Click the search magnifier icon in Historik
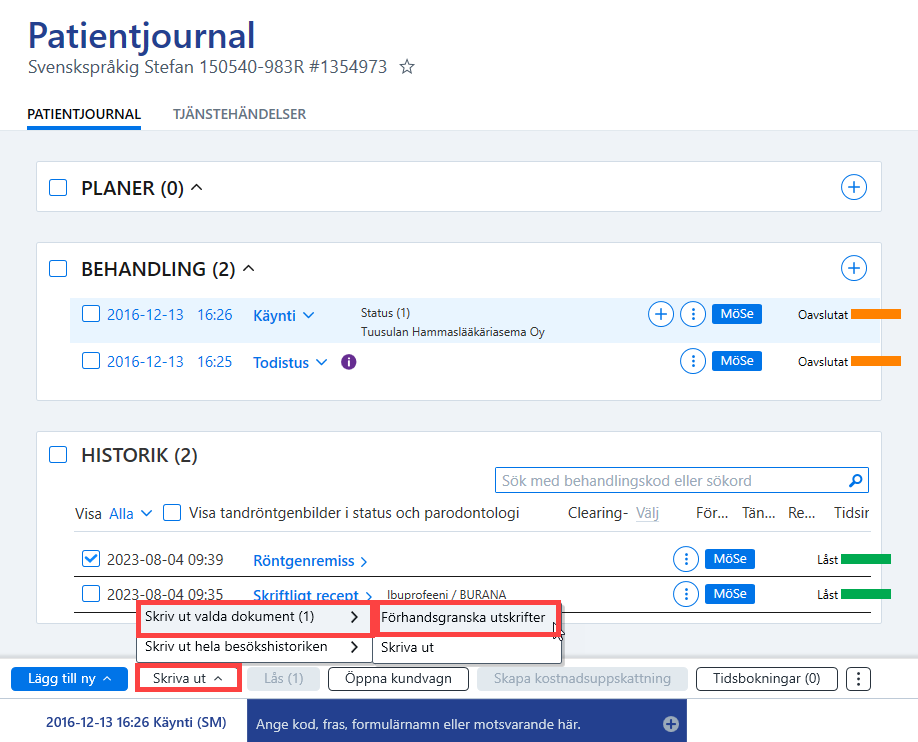The image size is (918, 742). (x=855, y=481)
